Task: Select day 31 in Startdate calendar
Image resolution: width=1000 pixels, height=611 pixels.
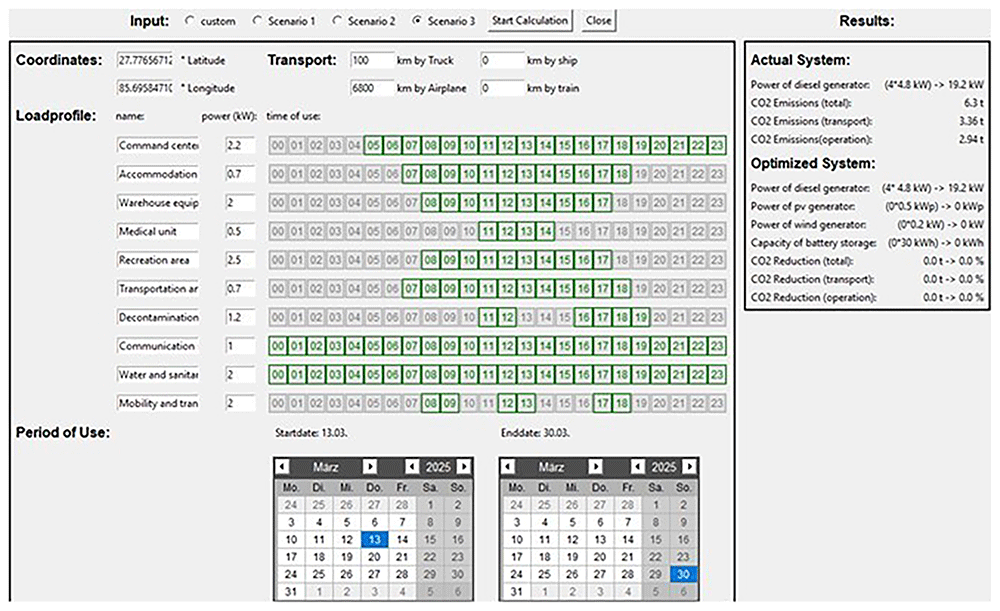Action: tap(291, 591)
